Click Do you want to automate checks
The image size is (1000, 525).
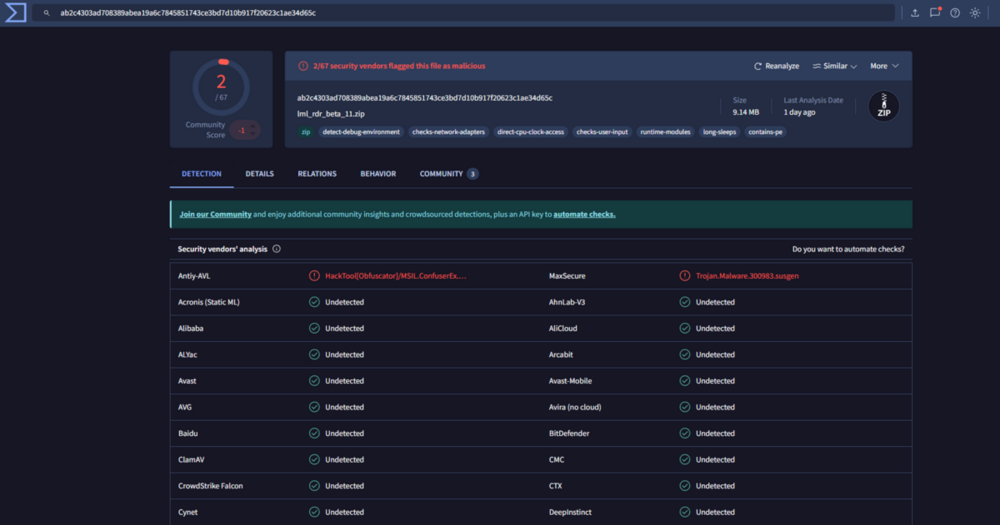(848, 249)
